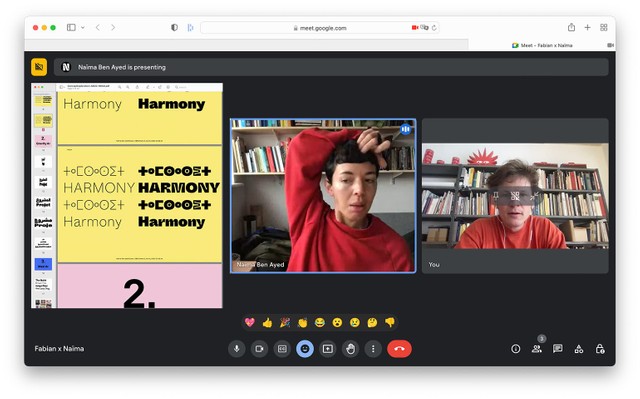Viewport: 640px width, 399px height.
Task: Open more options three-dot menu
Action: click(x=373, y=349)
